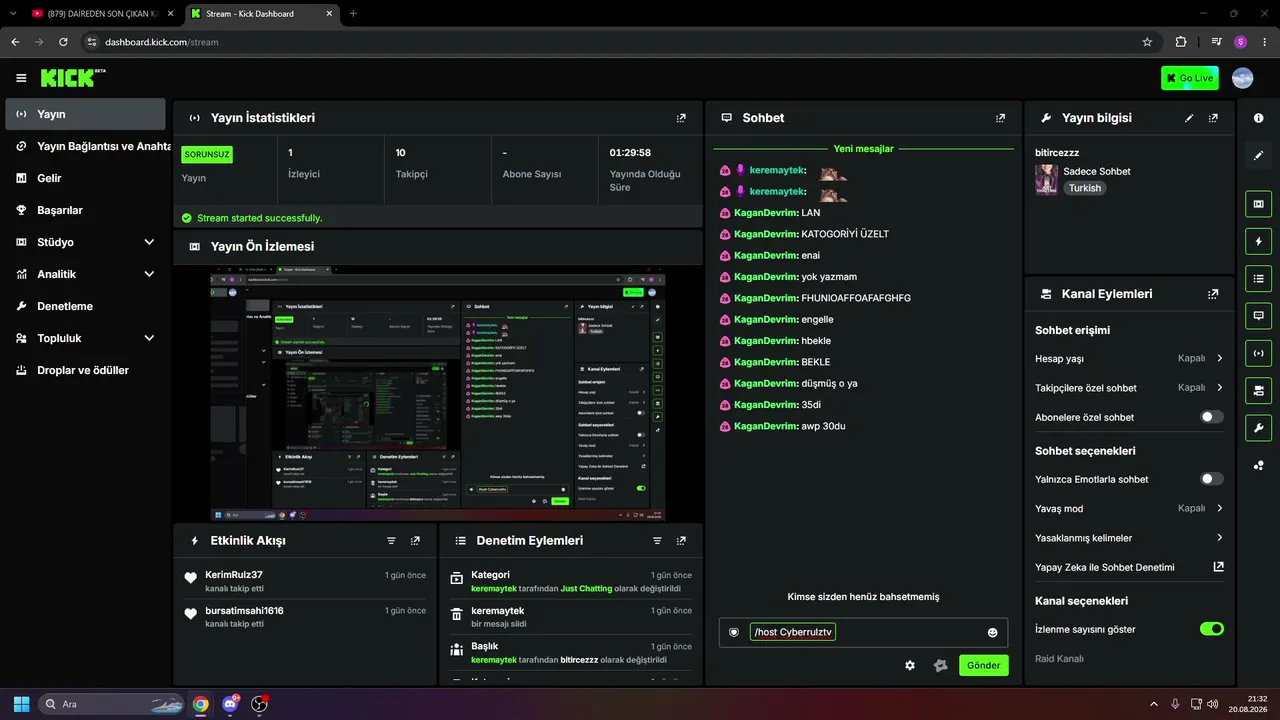Image resolution: width=1280 pixels, height=720 pixels.
Task: Click the Turkish language tag
Action: 1084,188
